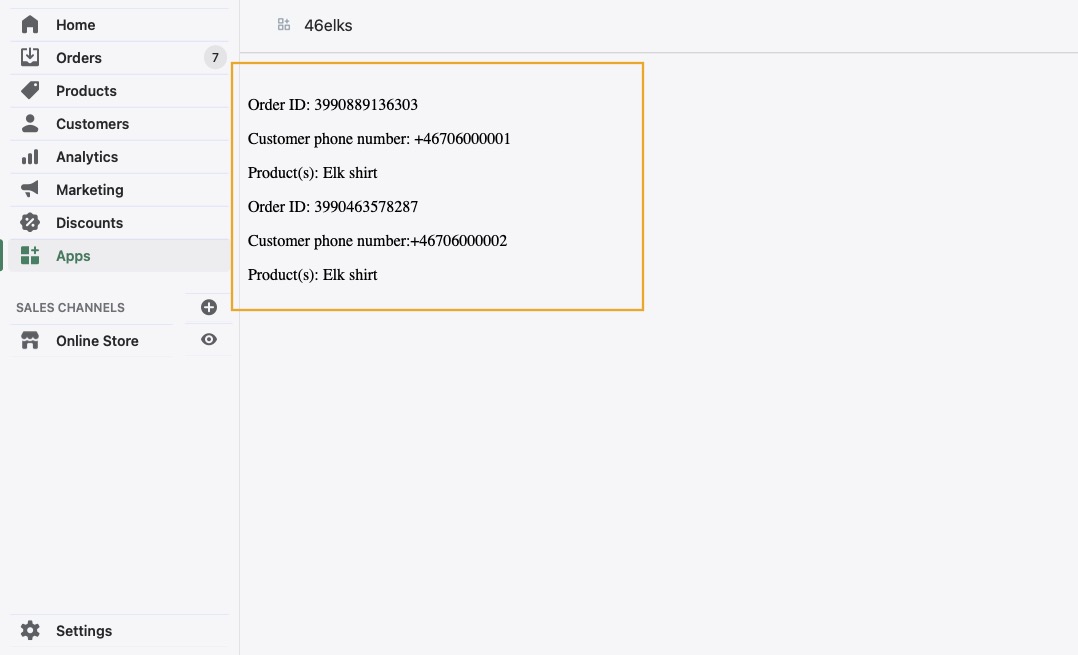
Task: Click the Settings gear icon
Action: (30, 631)
